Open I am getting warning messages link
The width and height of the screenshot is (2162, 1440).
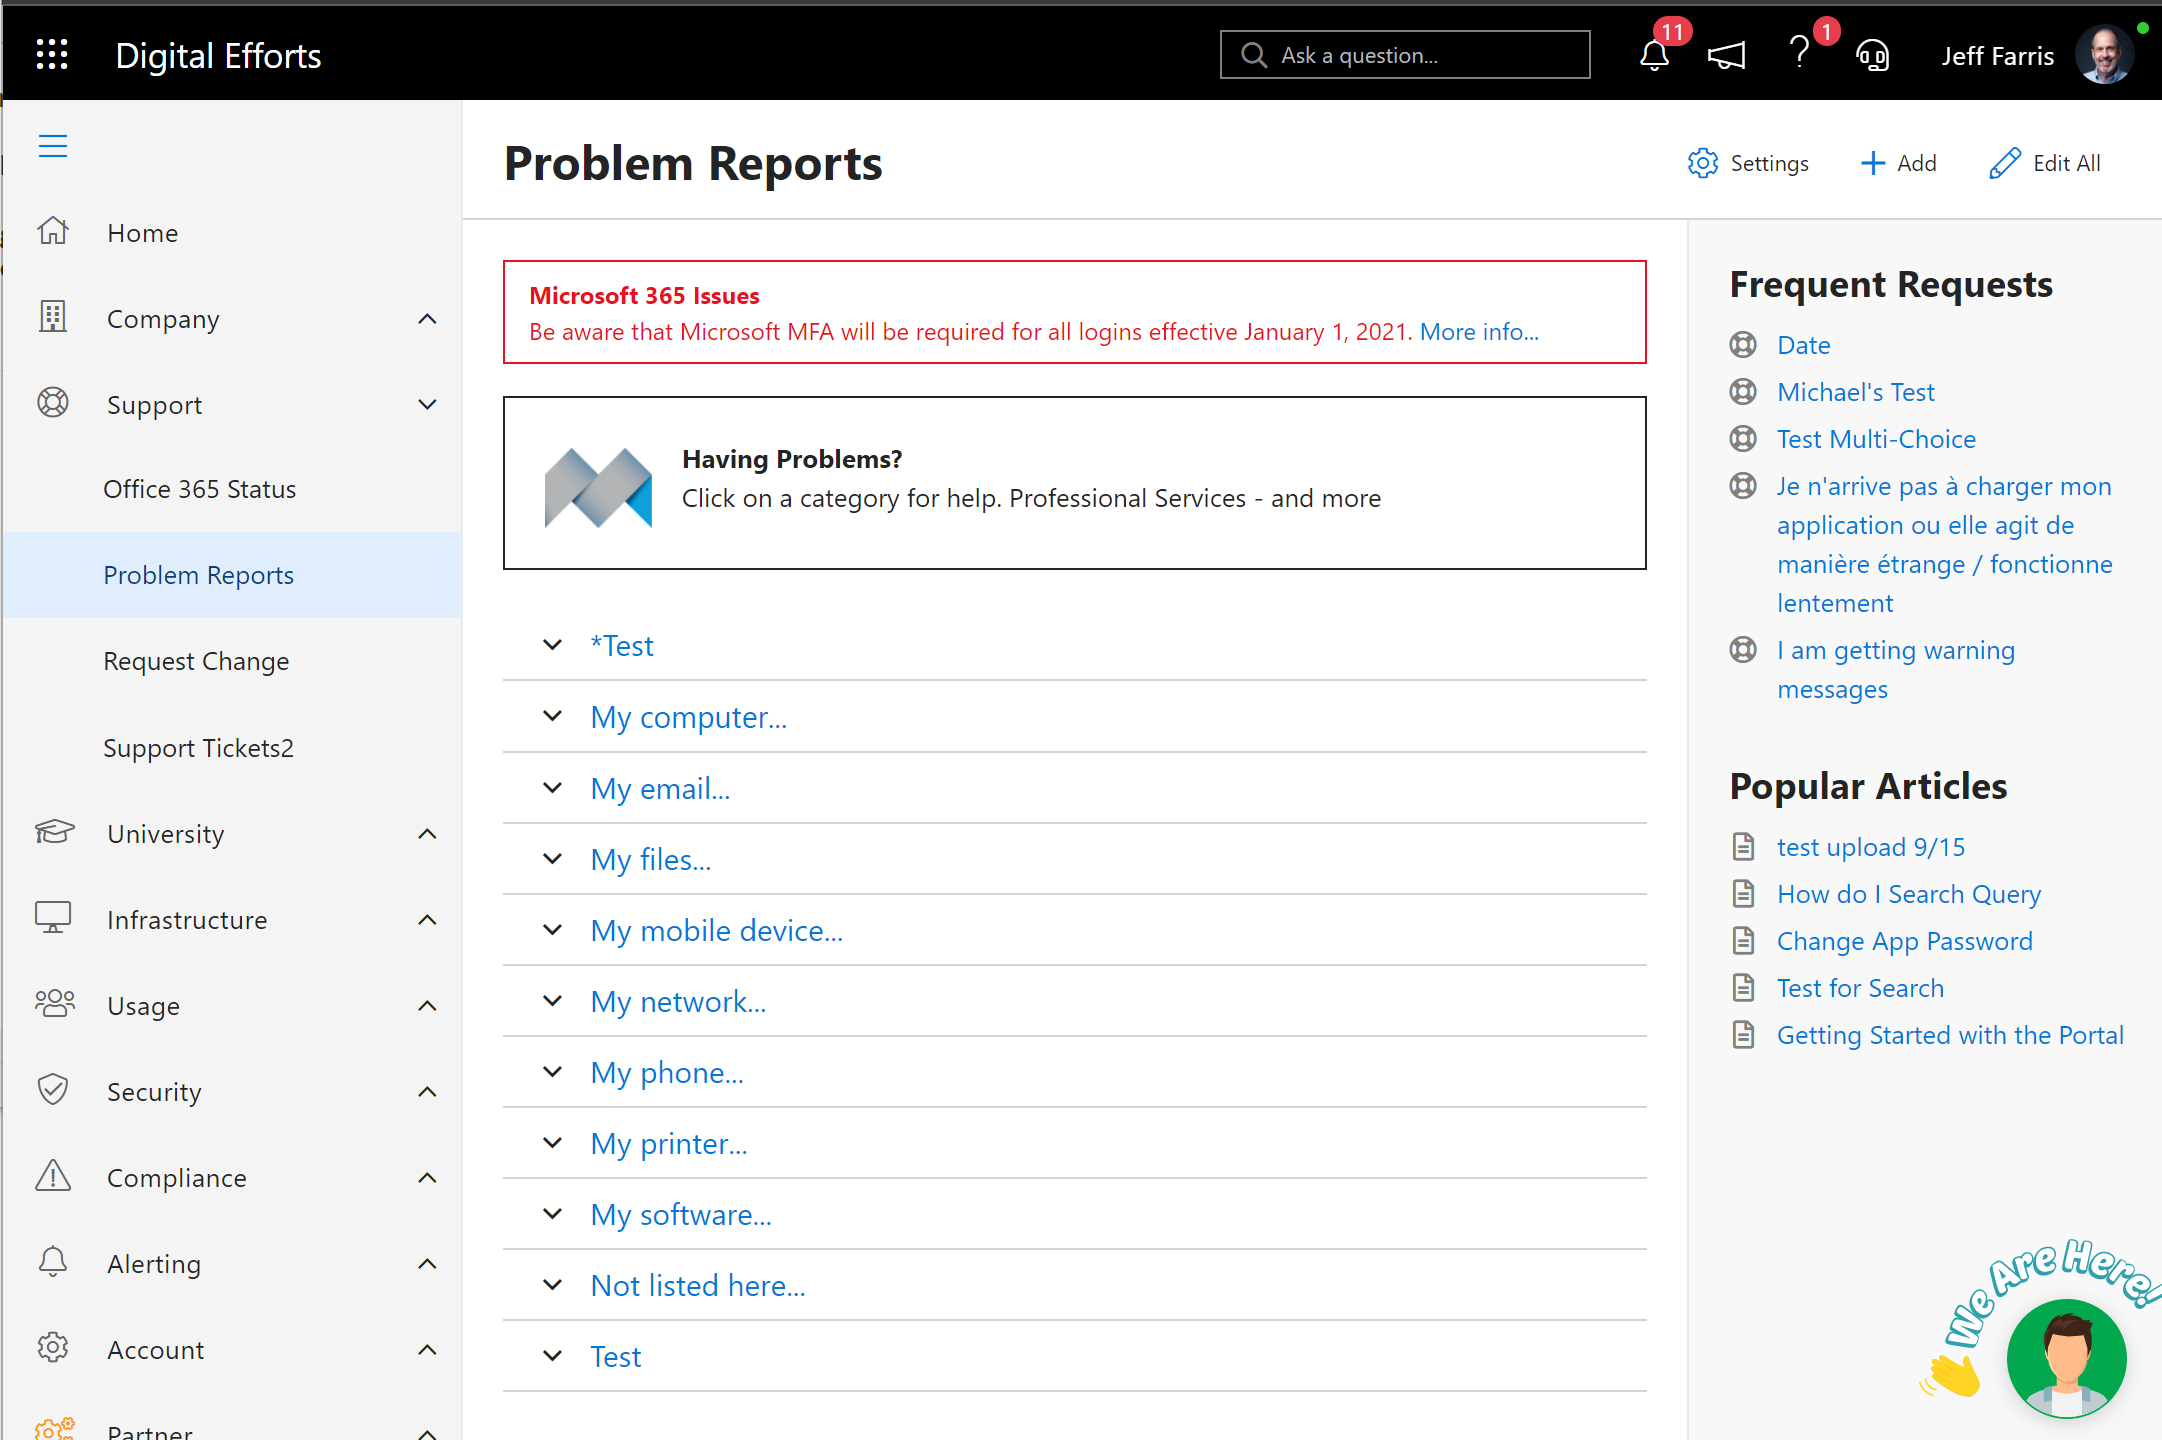[1896, 670]
